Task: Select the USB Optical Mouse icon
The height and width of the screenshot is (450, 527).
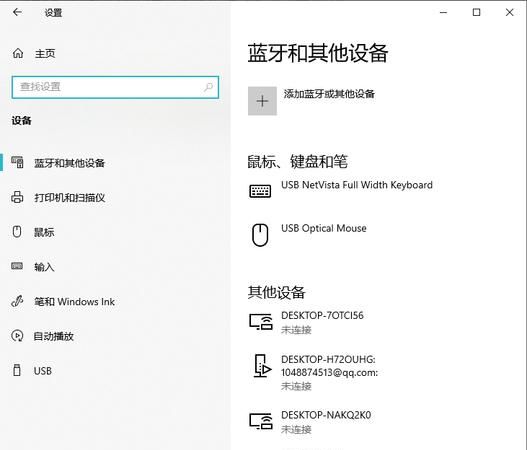Action: pyautogui.click(x=260, y=235)
